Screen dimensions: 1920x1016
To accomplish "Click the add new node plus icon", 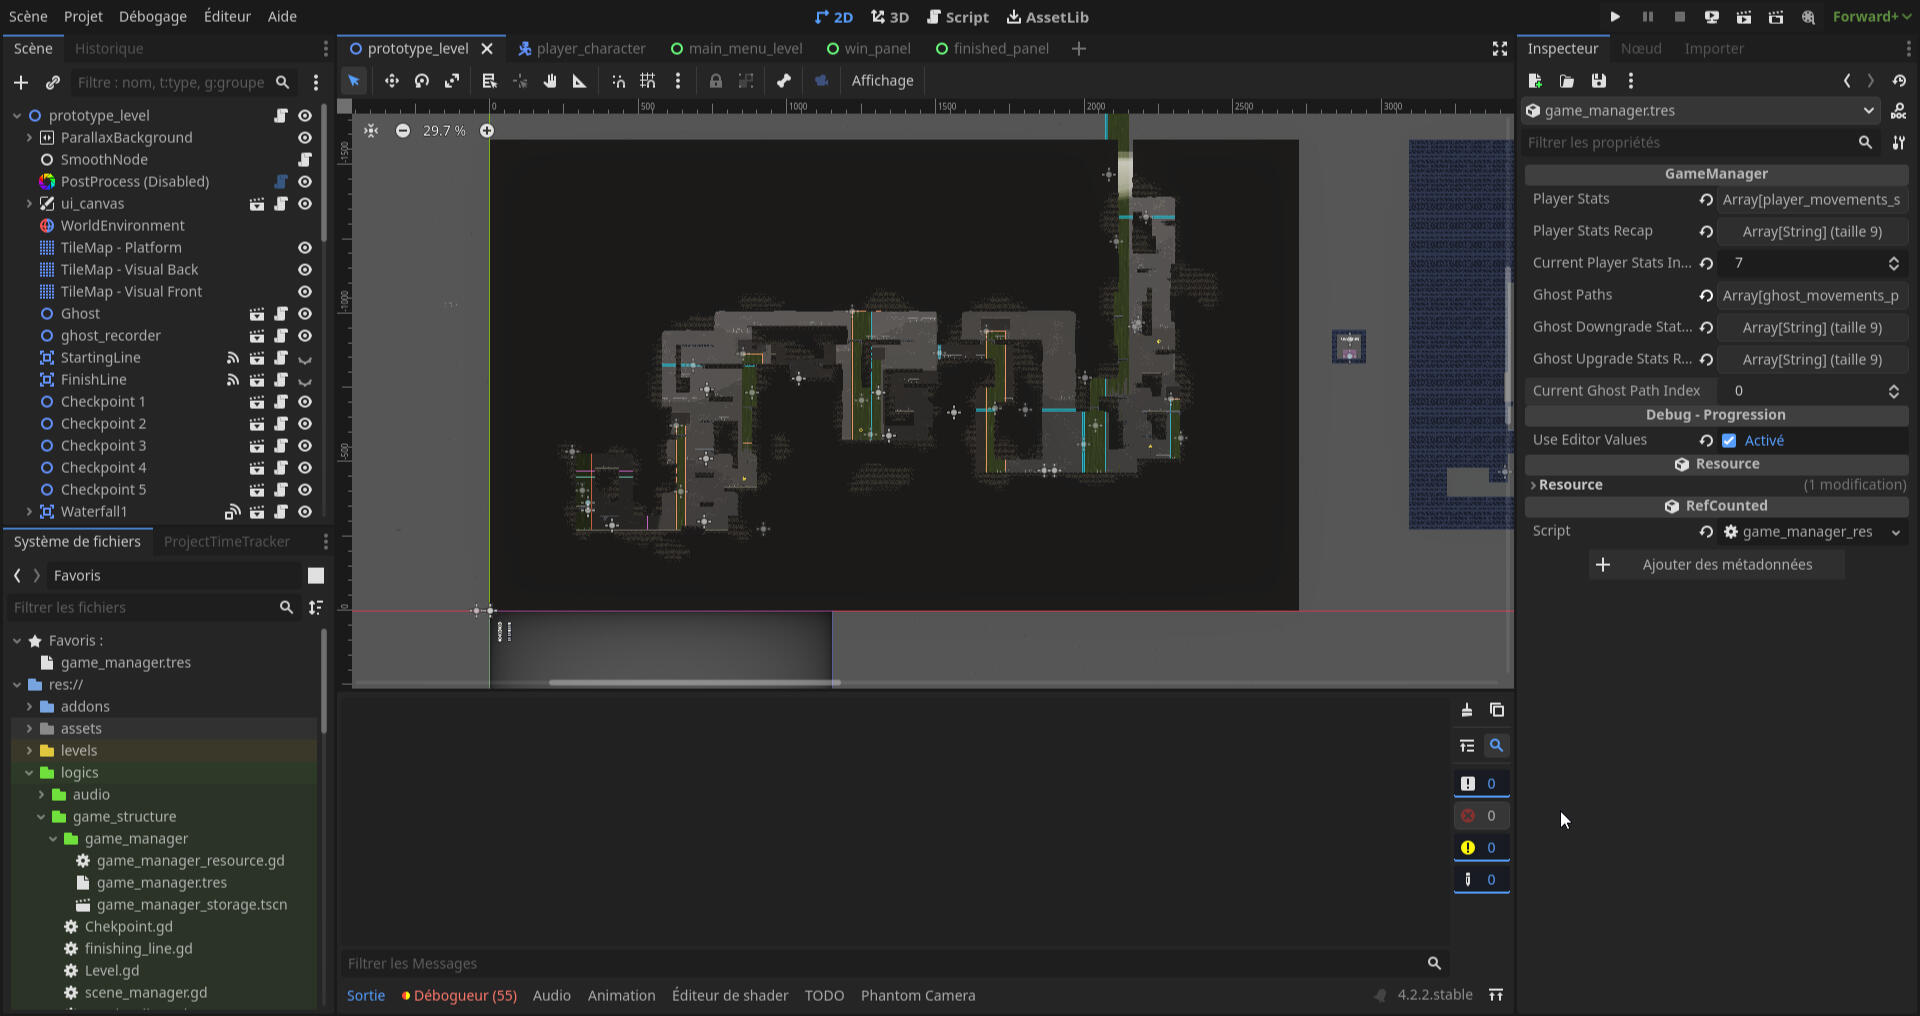I will click(21, 82).
